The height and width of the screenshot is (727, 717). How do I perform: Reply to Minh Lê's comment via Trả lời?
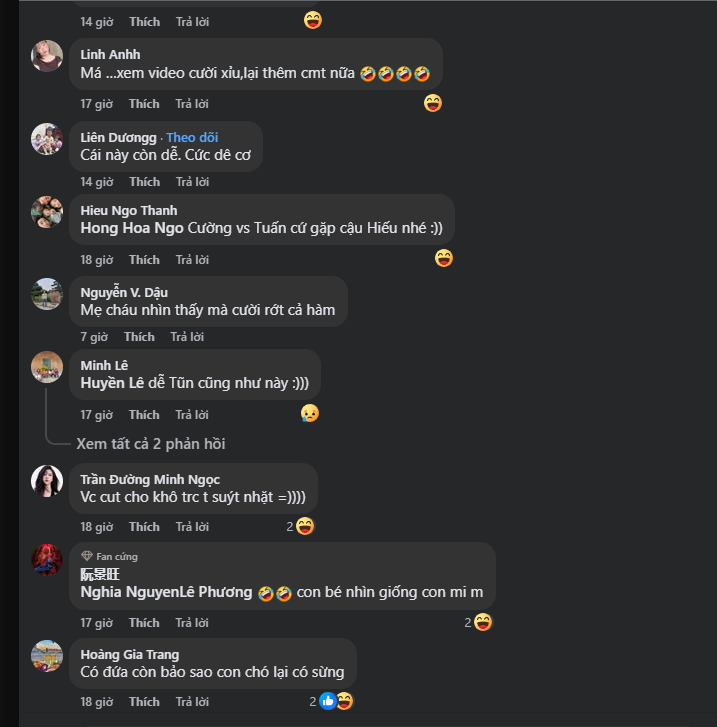pyautogui.click(x=192, y=414)
